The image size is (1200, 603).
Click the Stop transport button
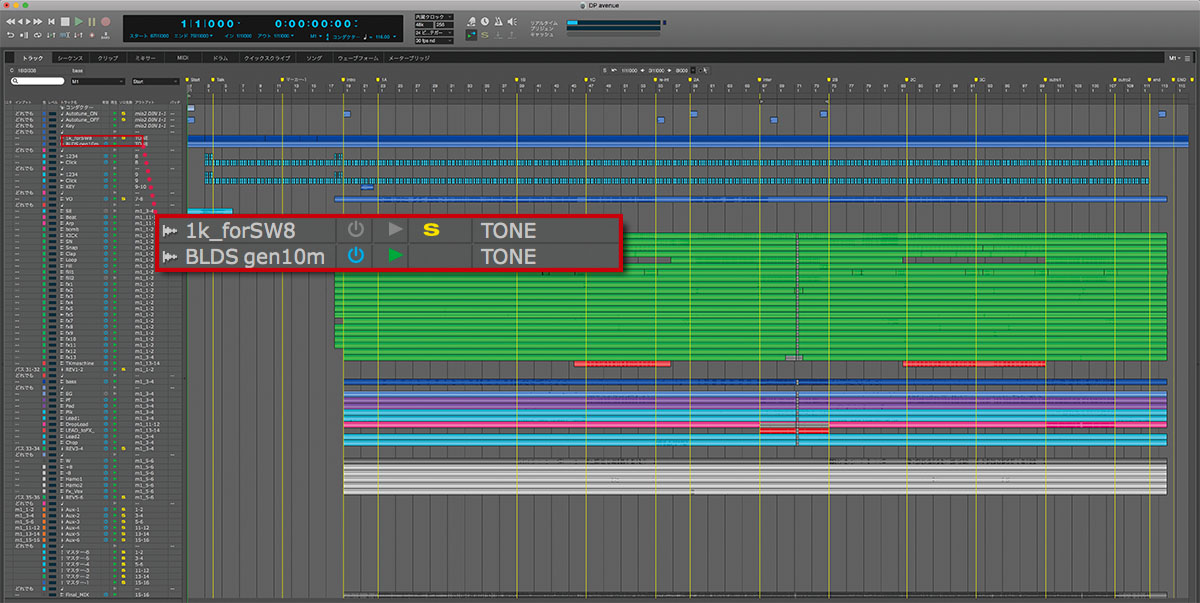click(65, 22)
